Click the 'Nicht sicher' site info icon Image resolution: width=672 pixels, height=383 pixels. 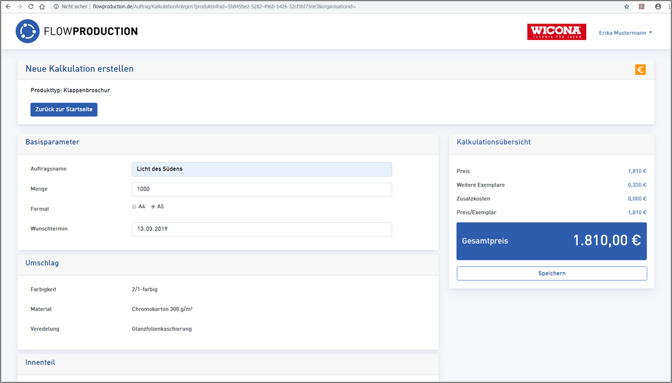tap(56, 6)
